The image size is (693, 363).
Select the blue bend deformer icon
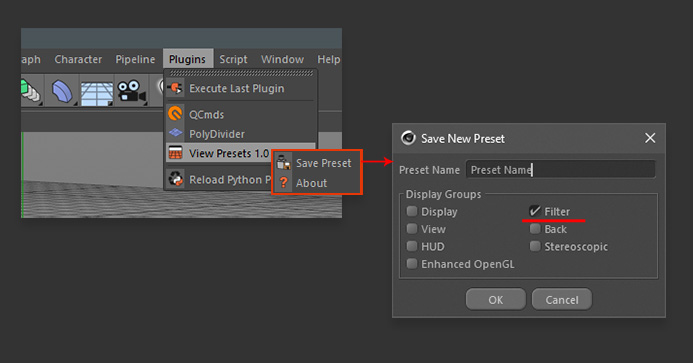62,92
